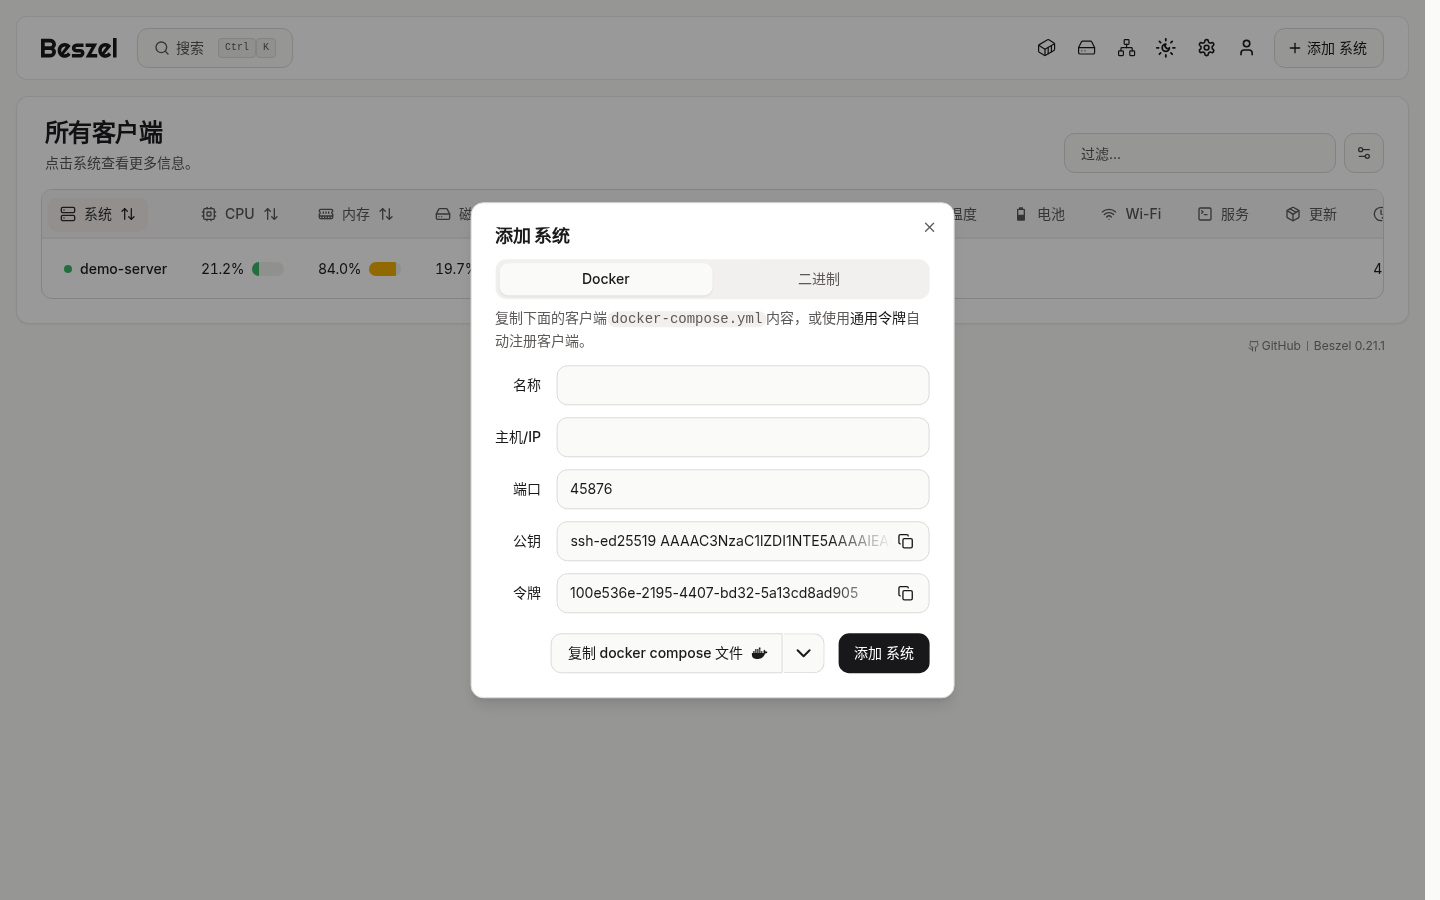Switch to the 二进制 tab
1440x900 pixels.
click(819, 279)
